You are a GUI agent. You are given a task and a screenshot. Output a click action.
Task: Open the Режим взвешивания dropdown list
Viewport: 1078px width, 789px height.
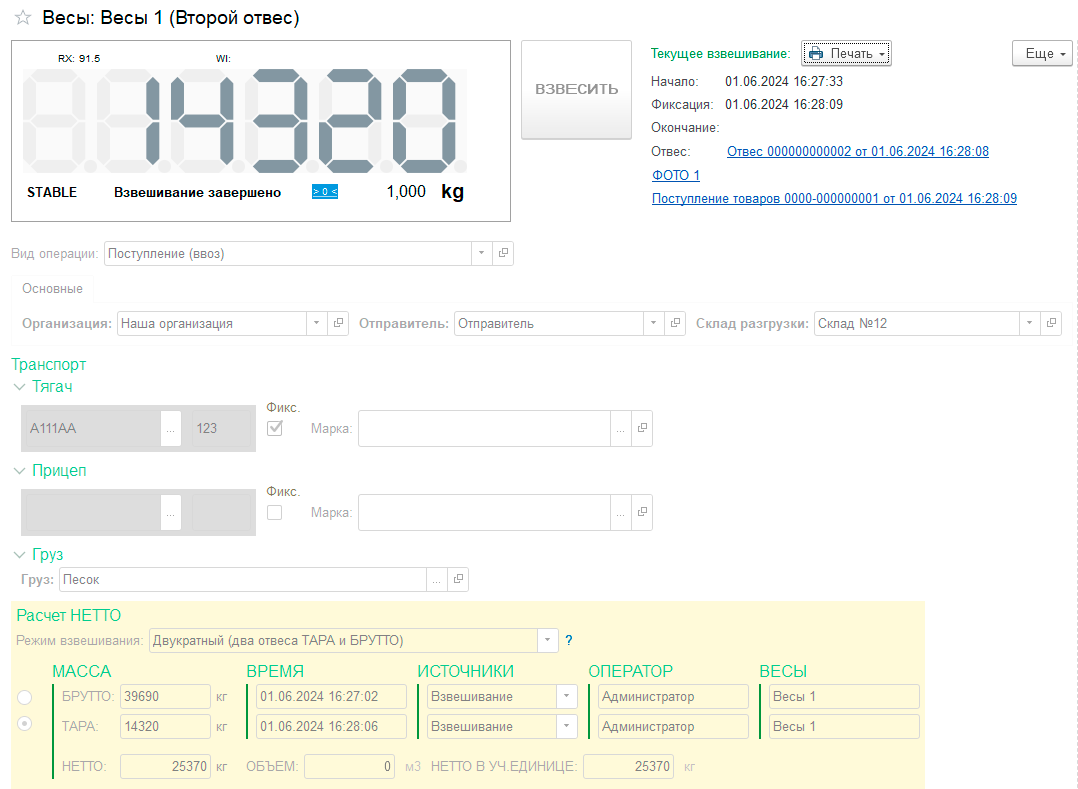coord(548,640)
